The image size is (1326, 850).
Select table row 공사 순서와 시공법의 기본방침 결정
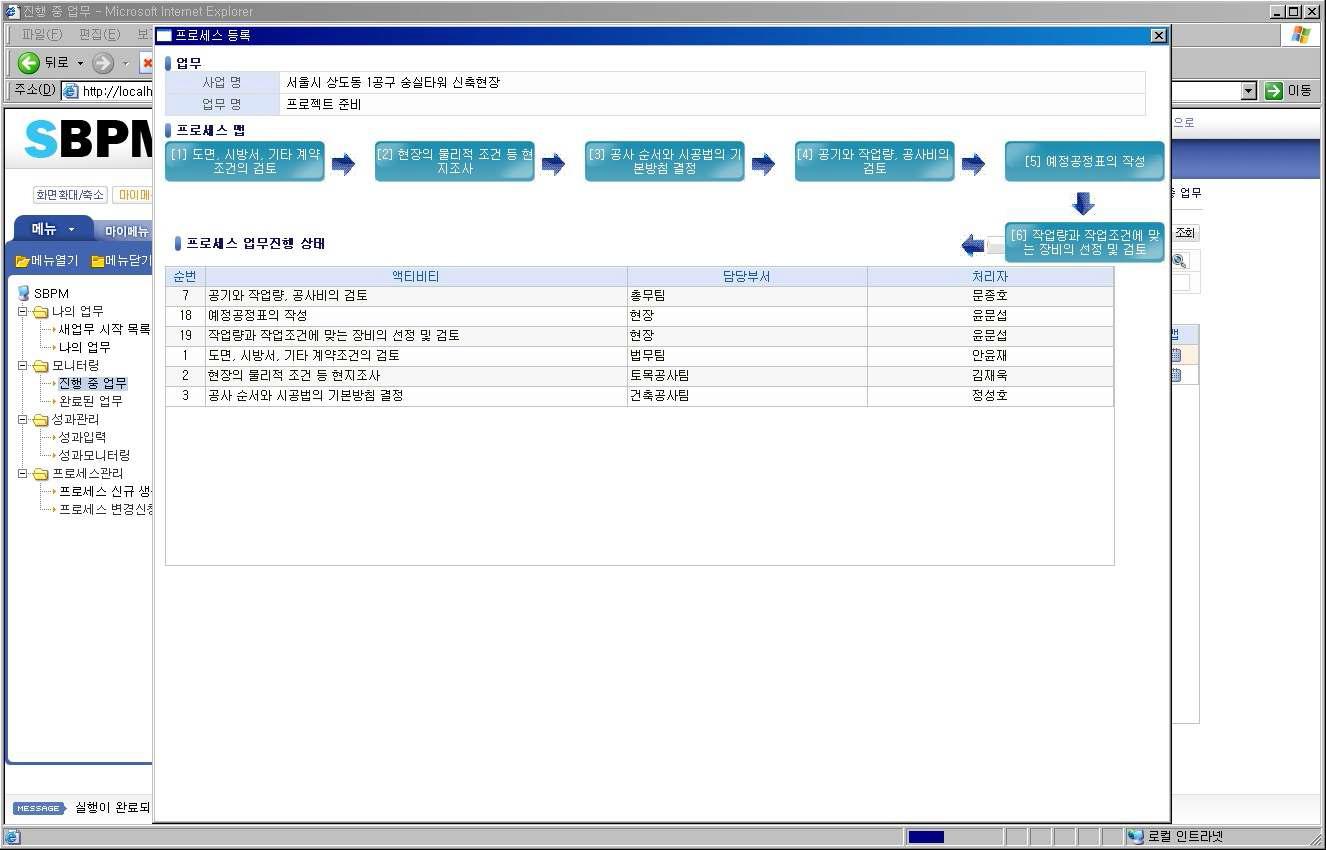point(639,396)
